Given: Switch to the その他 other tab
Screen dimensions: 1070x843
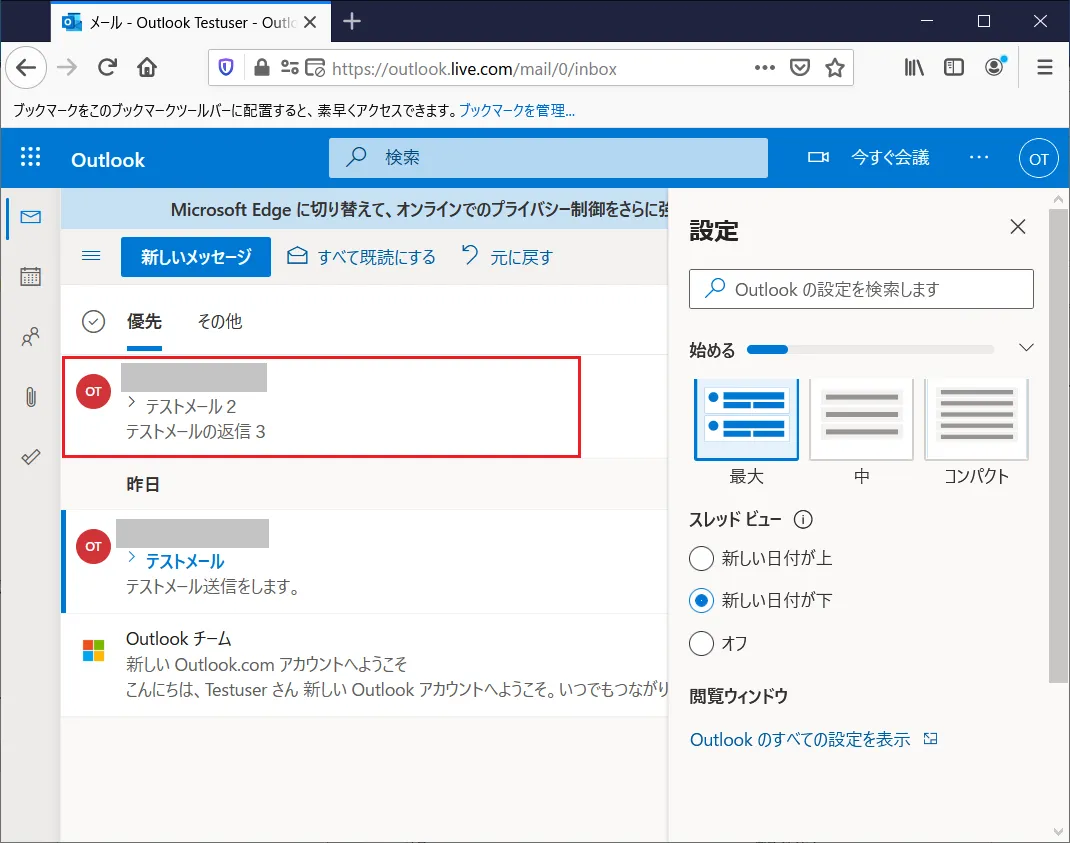Looking at the screenshot, I should coord(220,322).
